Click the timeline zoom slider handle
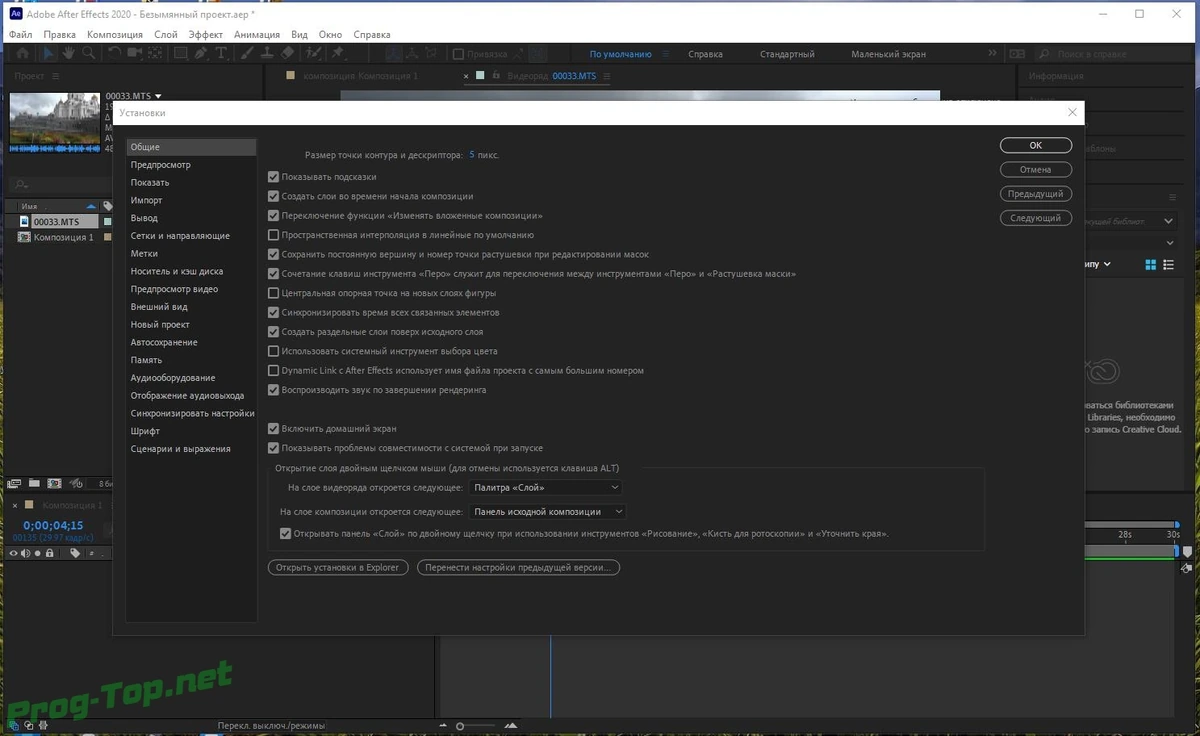The width and height of the screenshot is (1200, 736). pyautogui.click(x=460, y=725)
